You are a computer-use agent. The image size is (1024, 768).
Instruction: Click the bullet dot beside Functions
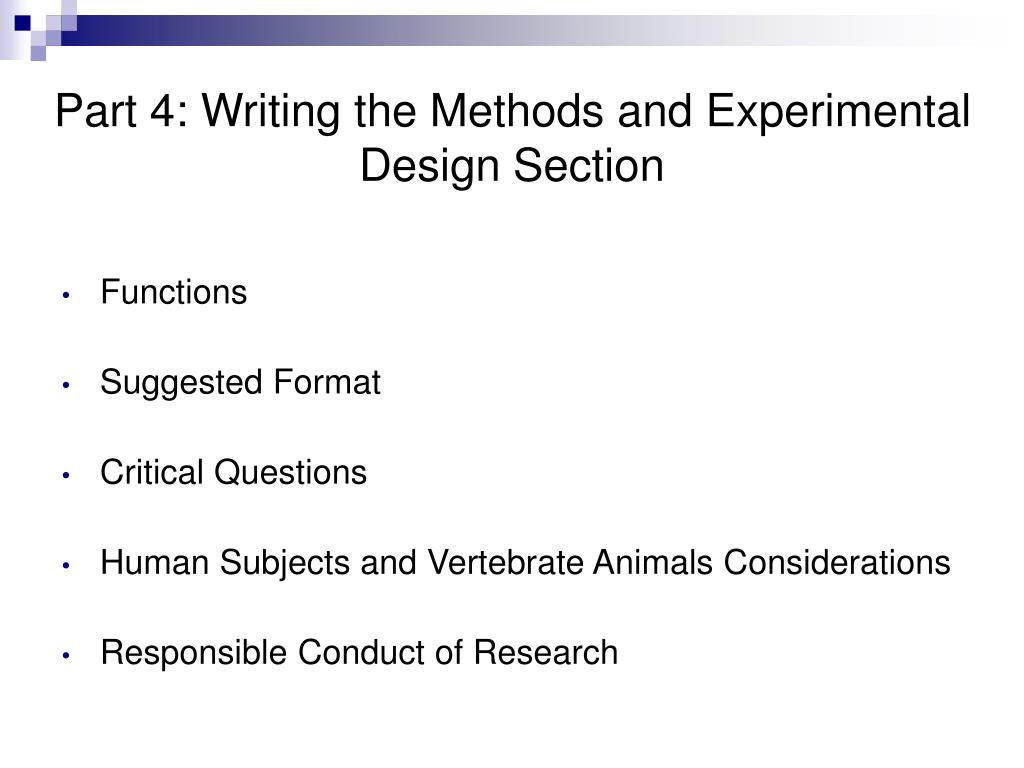pos(65,295)
